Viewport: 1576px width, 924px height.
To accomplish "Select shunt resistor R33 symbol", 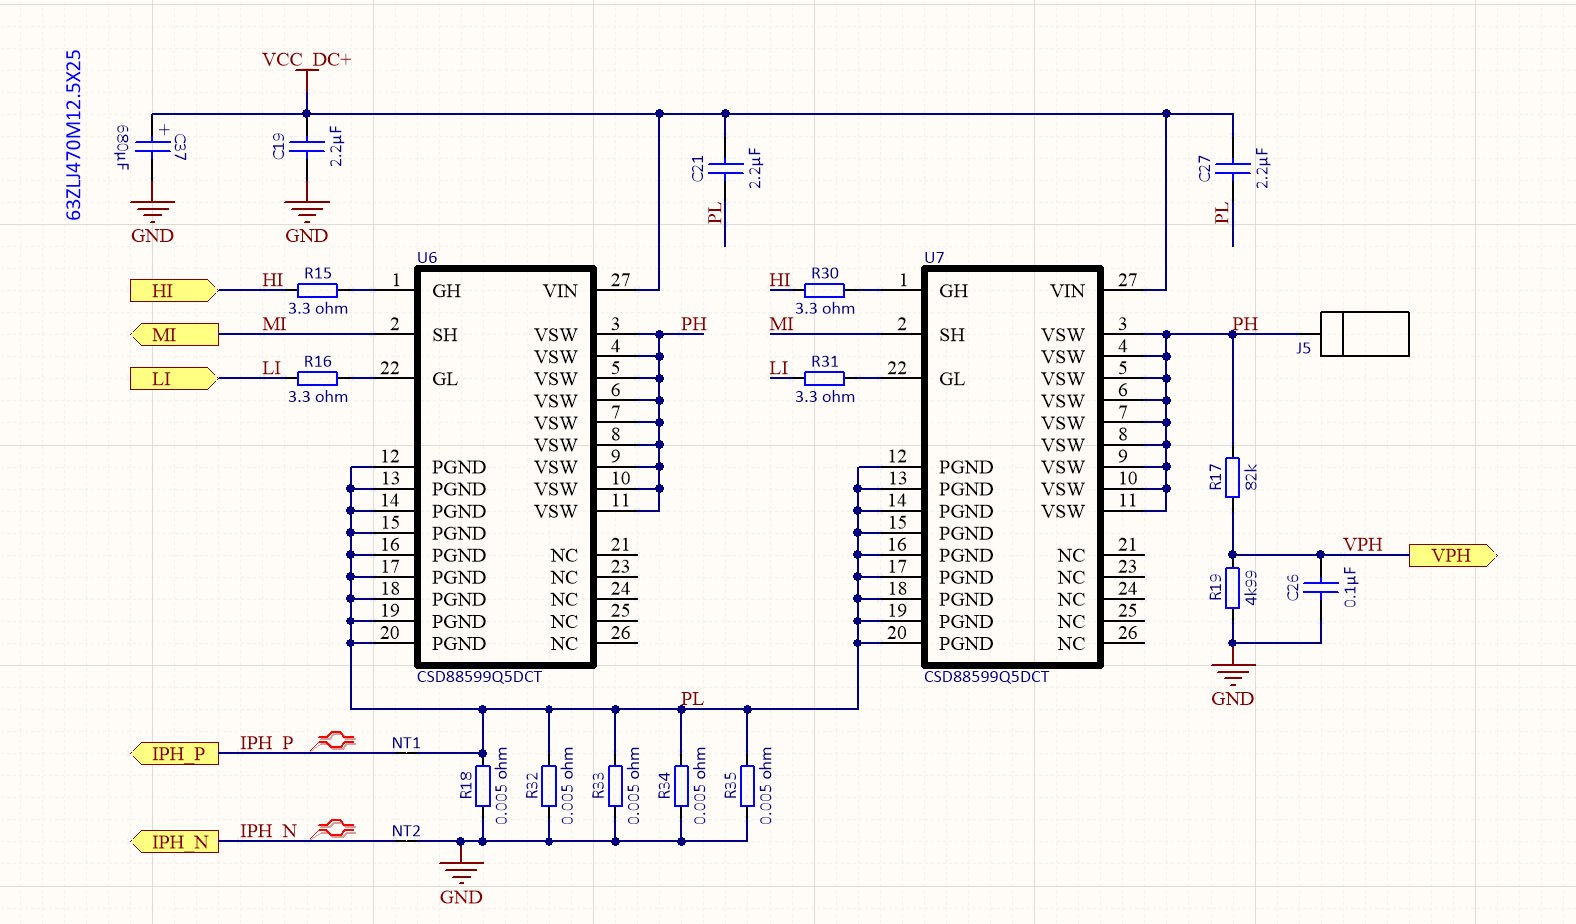I will tap(615, 786).
